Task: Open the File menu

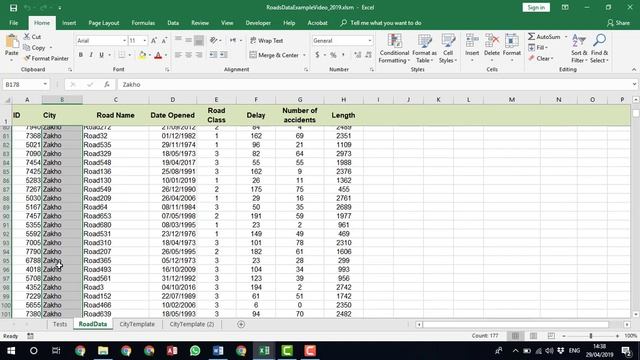Action: pyautogui.click(x=13, y=23)
